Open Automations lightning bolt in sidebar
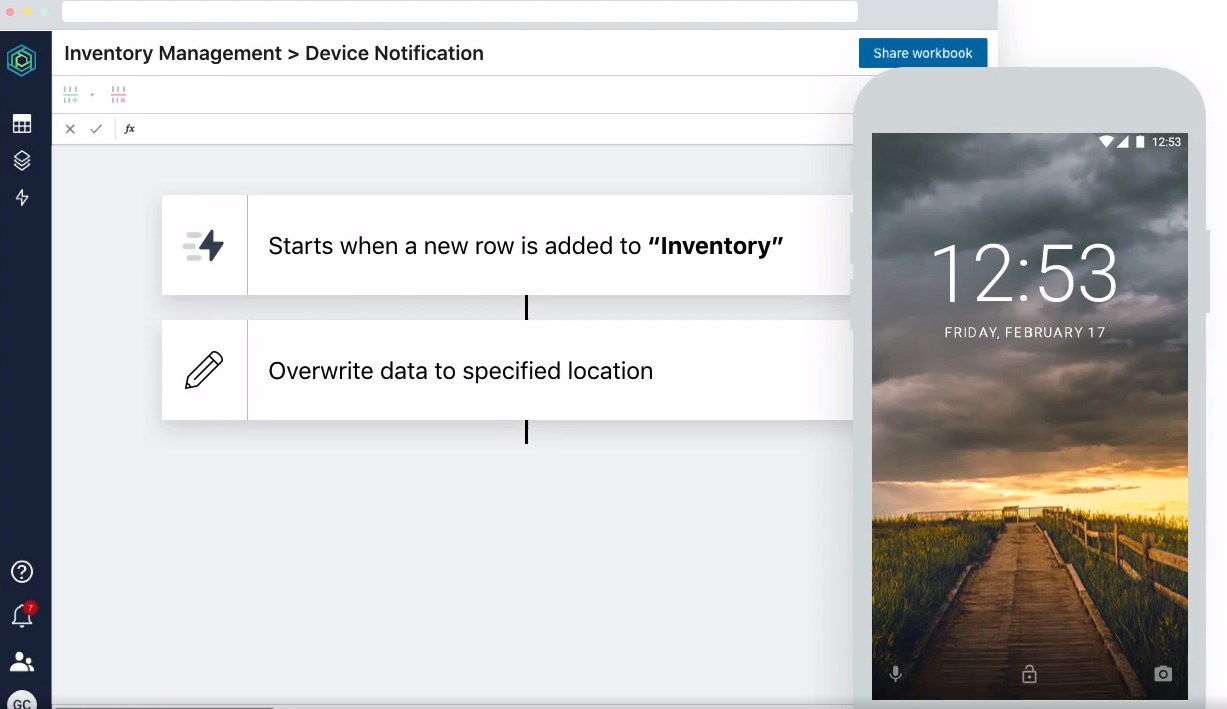The image size is (1227, 709). click(22, 198)
